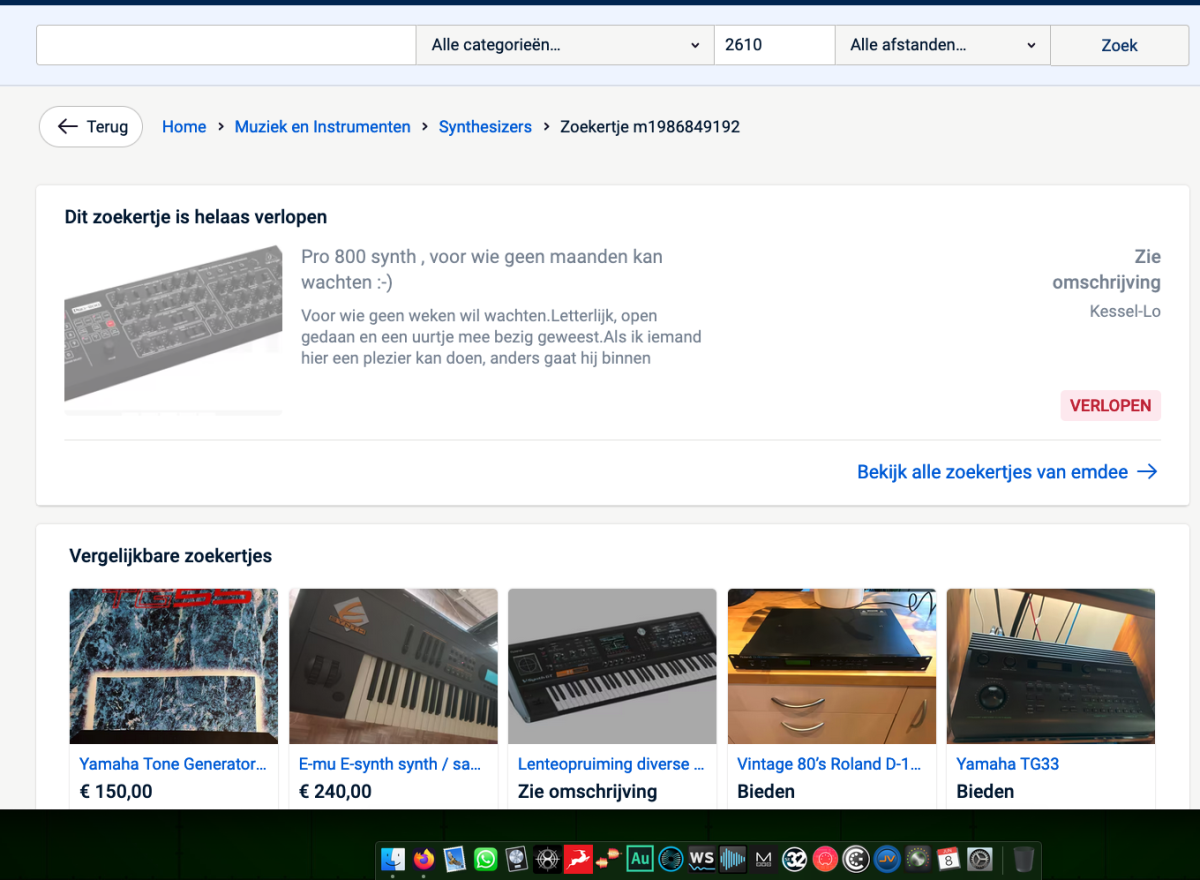Viewport: 1200px width, 880px height.
Task: Click the red VERLOPEN status badge
Action: tap(1110, 406)
